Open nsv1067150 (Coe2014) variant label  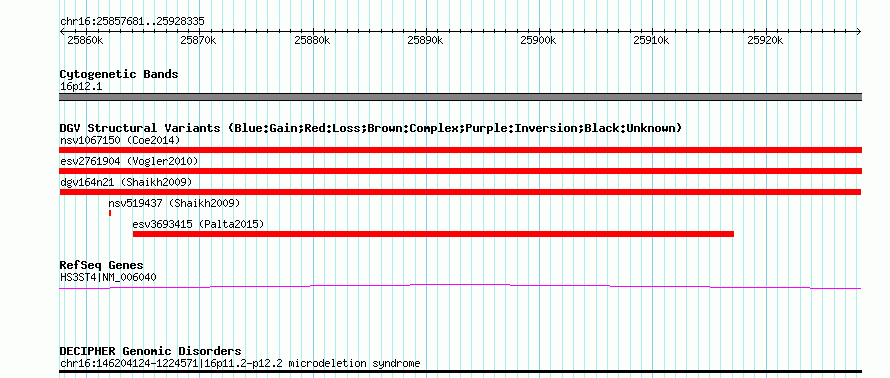coord(120,140)
